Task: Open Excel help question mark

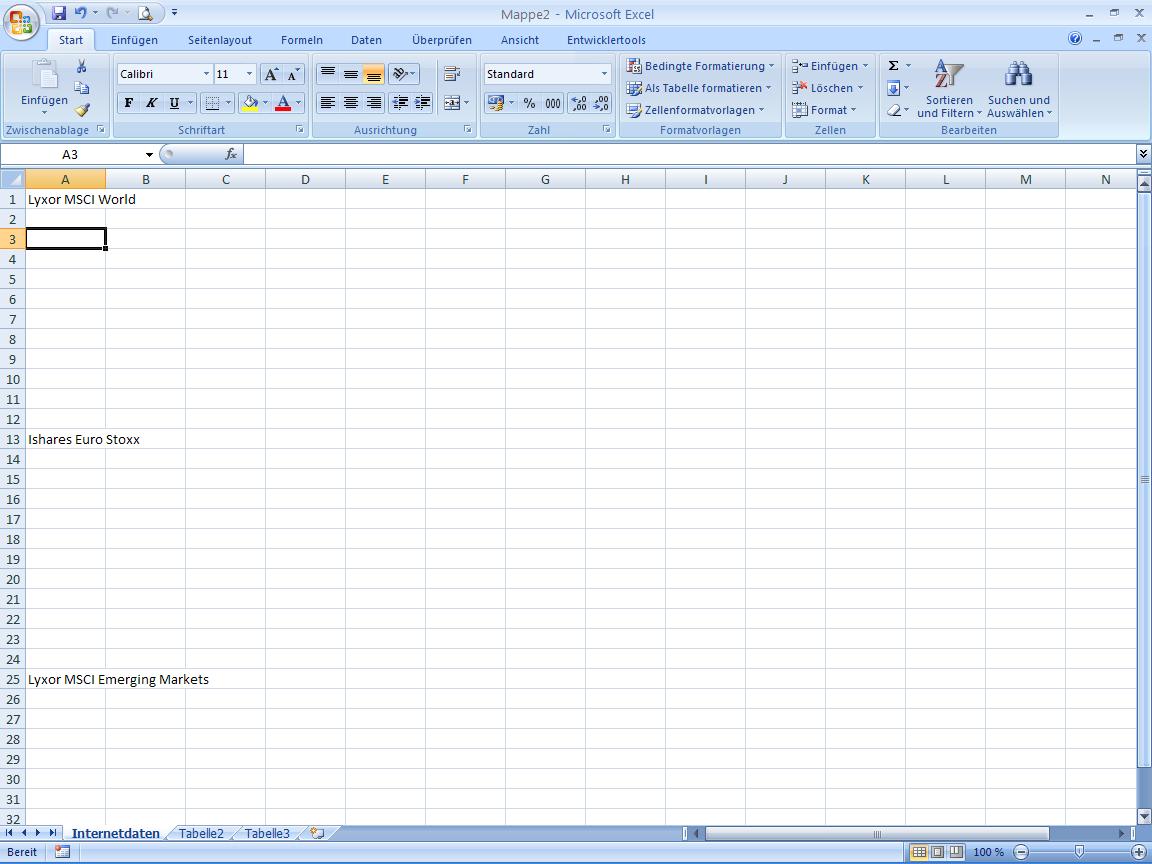Action: pyautogui.click(x=1075, y=38)
